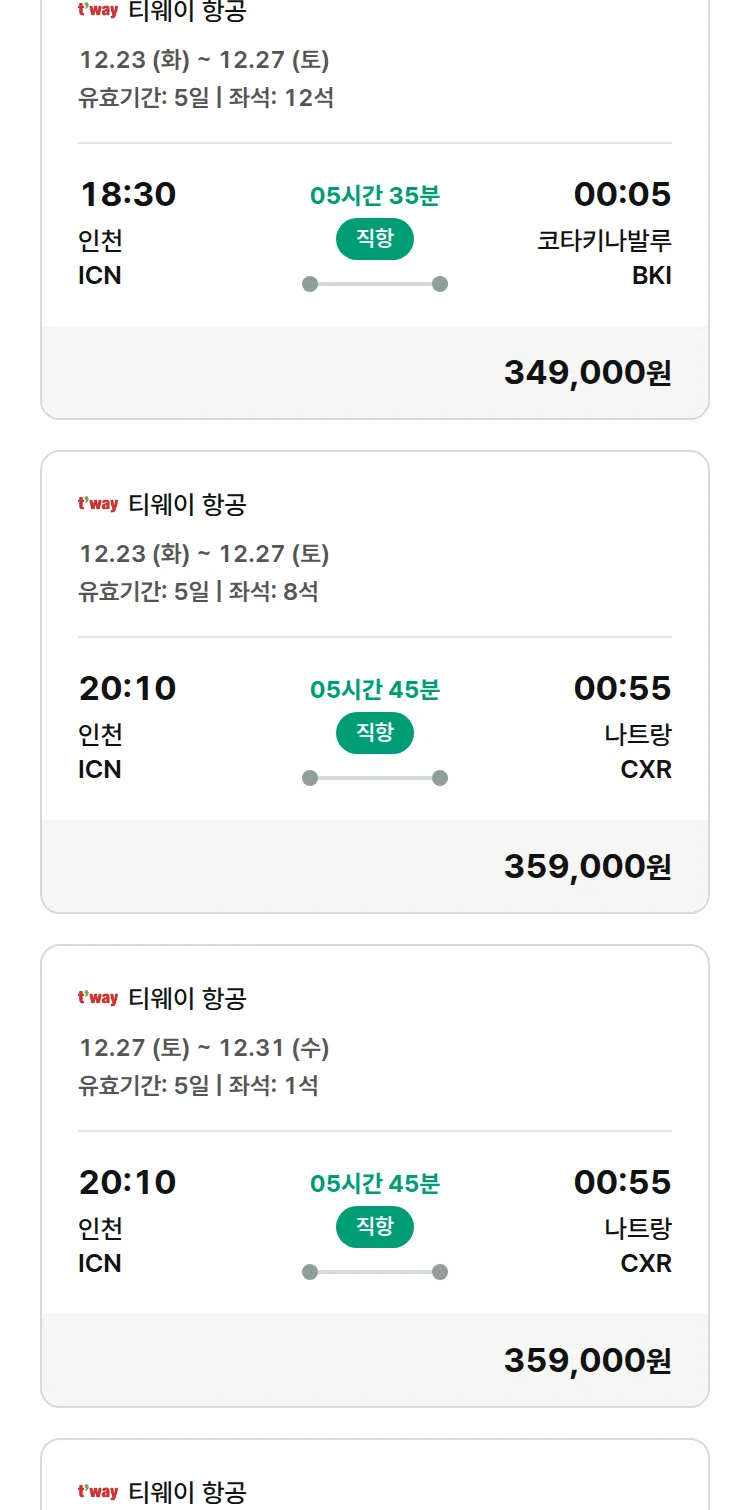Click the 직항 badge on the 1석 Nha Trang flight
The image size is (750, 1510).
374,1227
